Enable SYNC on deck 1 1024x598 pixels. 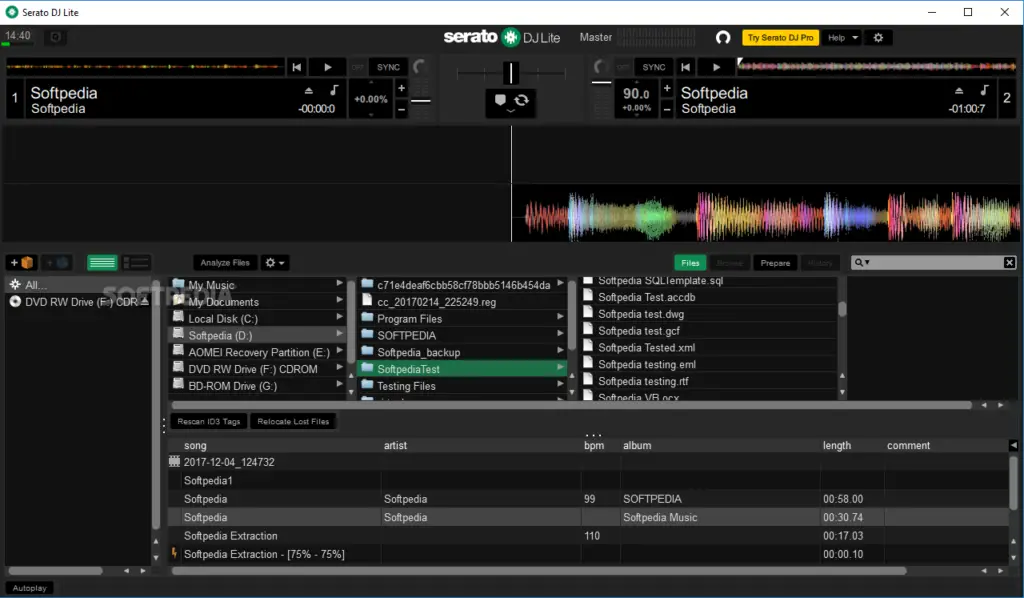coord(388,67)
